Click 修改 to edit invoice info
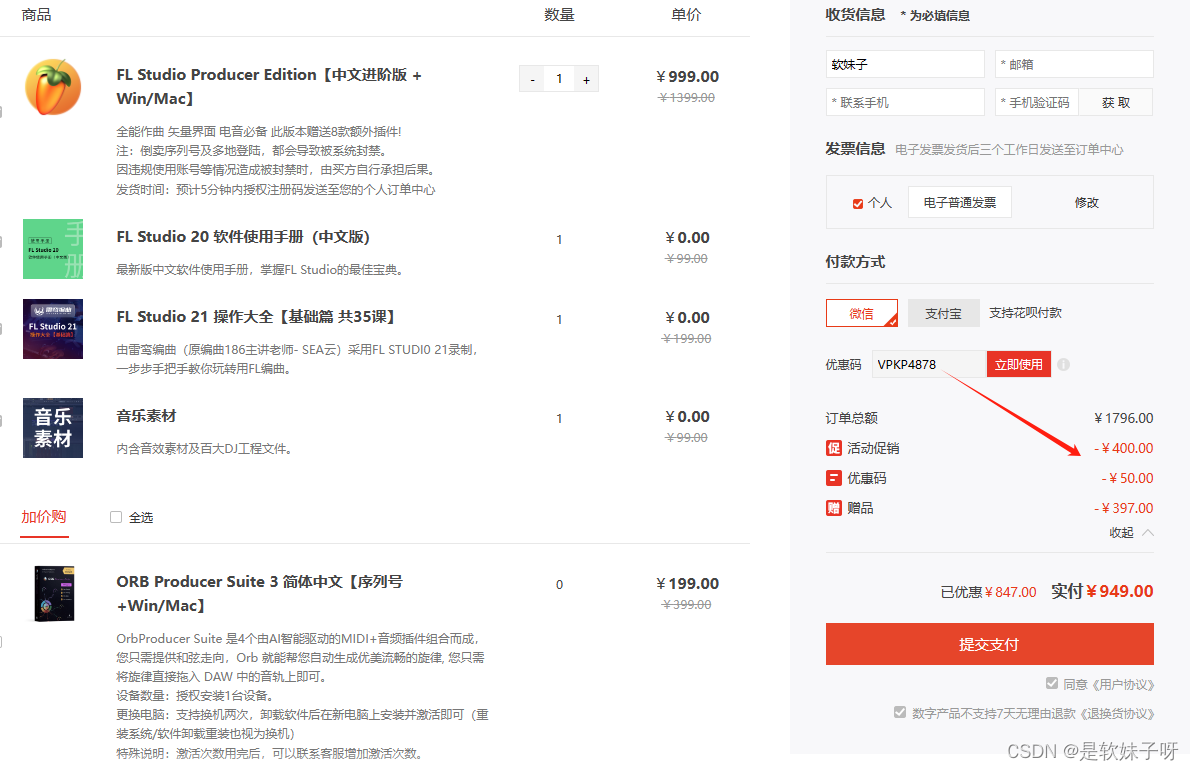Screen dimensions: 1194x771 (1087, 202)
